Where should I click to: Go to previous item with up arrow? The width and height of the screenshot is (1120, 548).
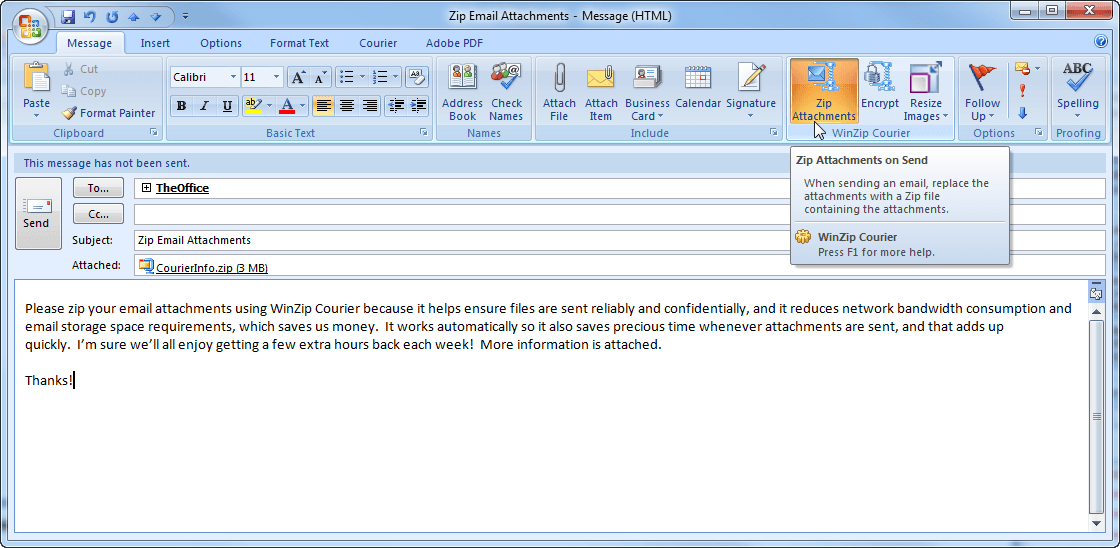134,15
